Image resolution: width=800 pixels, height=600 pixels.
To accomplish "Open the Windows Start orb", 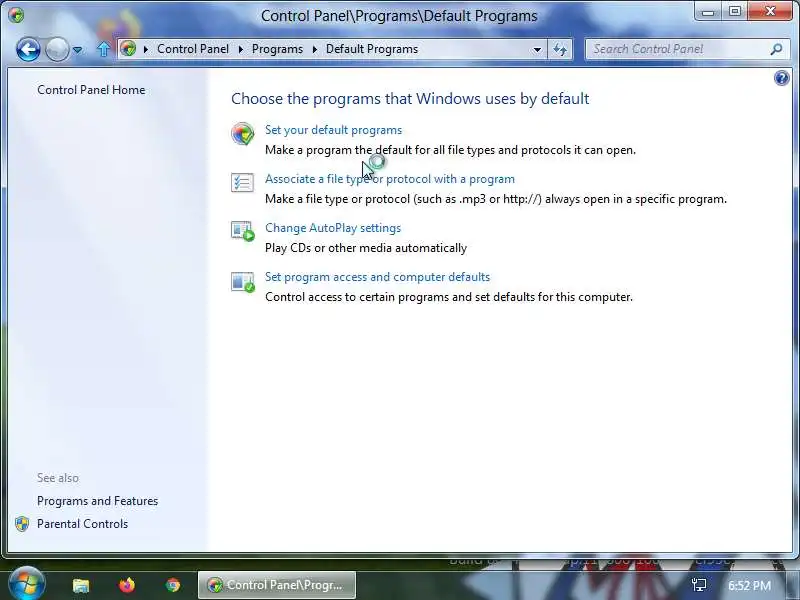I will tap(26, 584).
